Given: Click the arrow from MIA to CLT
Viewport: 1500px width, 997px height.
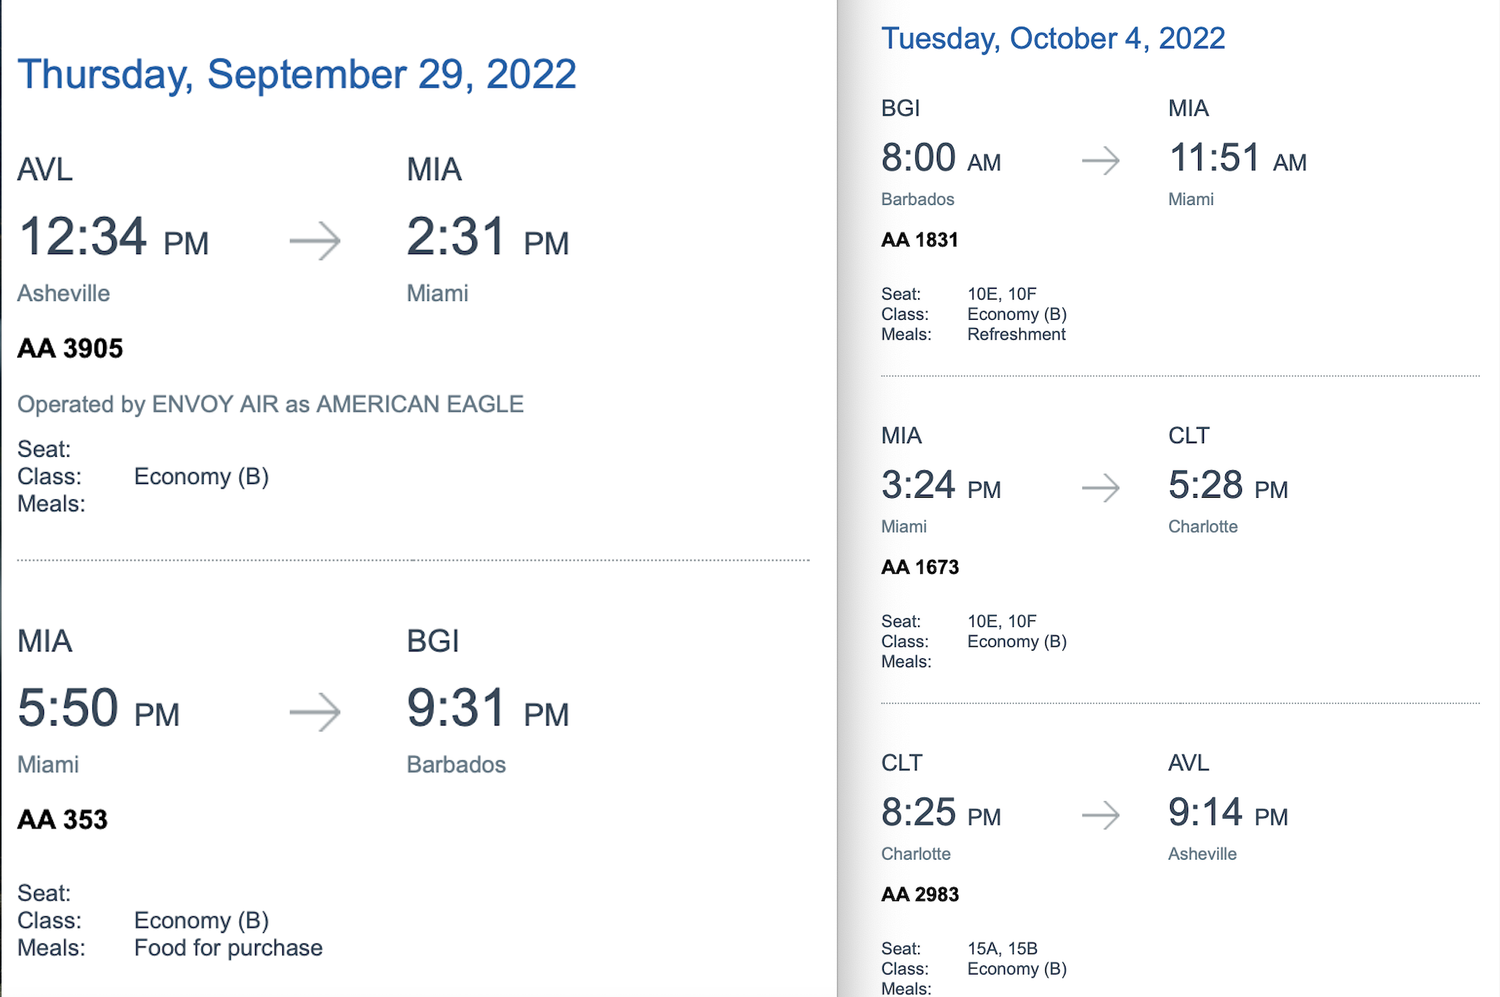Looking at the screenshot, I should point(1101,488).
